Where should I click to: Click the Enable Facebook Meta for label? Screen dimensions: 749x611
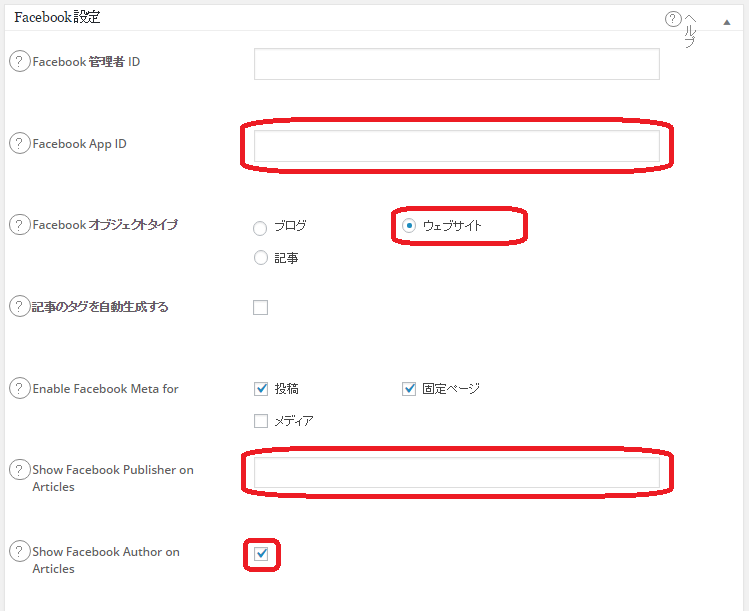[105, 389]
